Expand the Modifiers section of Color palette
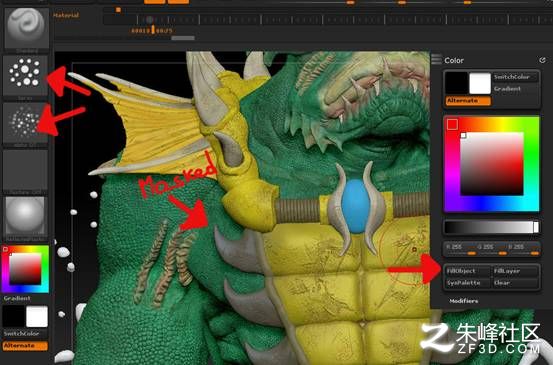Viewport: 553px width, 365px height. [464, 301]
